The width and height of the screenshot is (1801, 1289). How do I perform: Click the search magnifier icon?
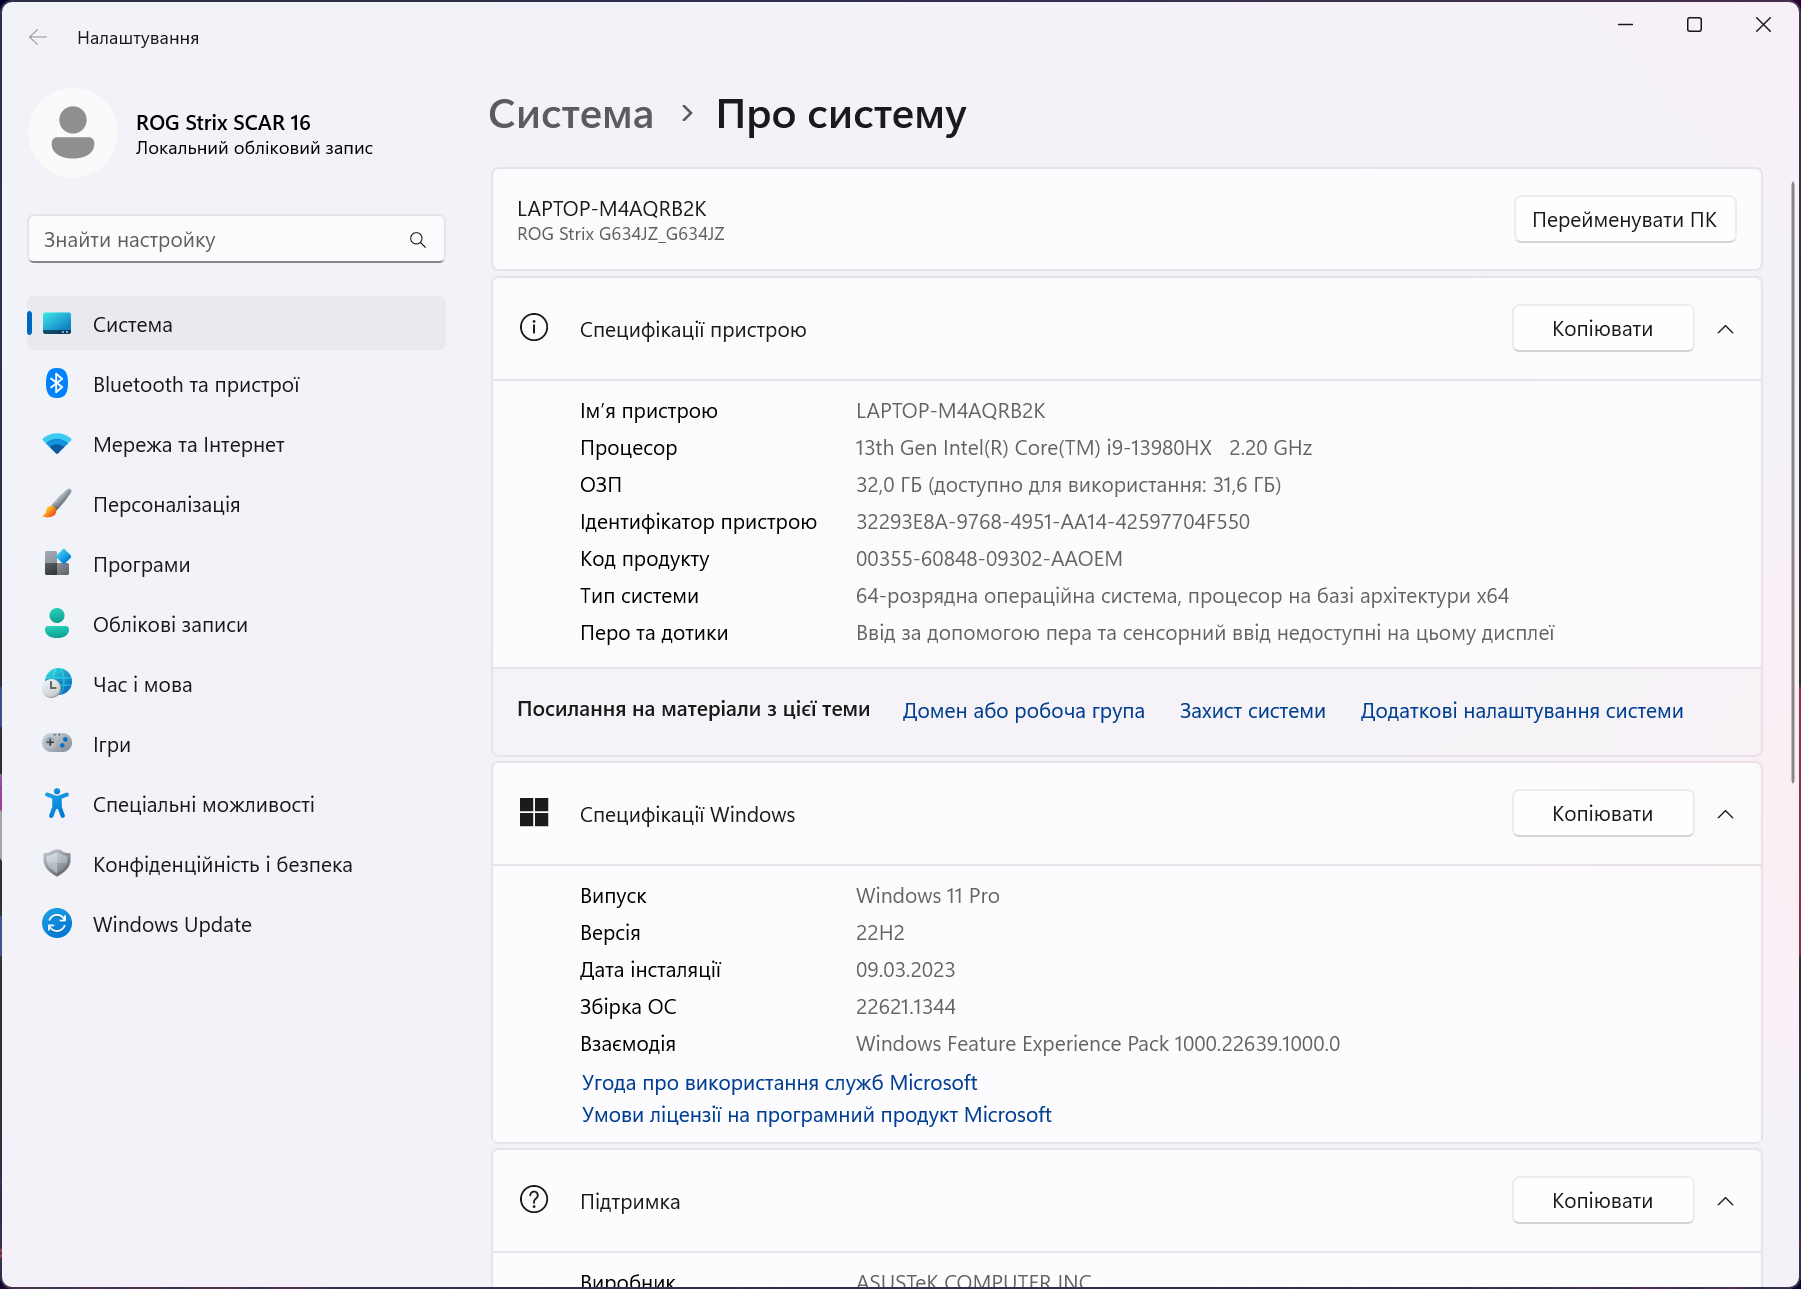pos(418,240)
